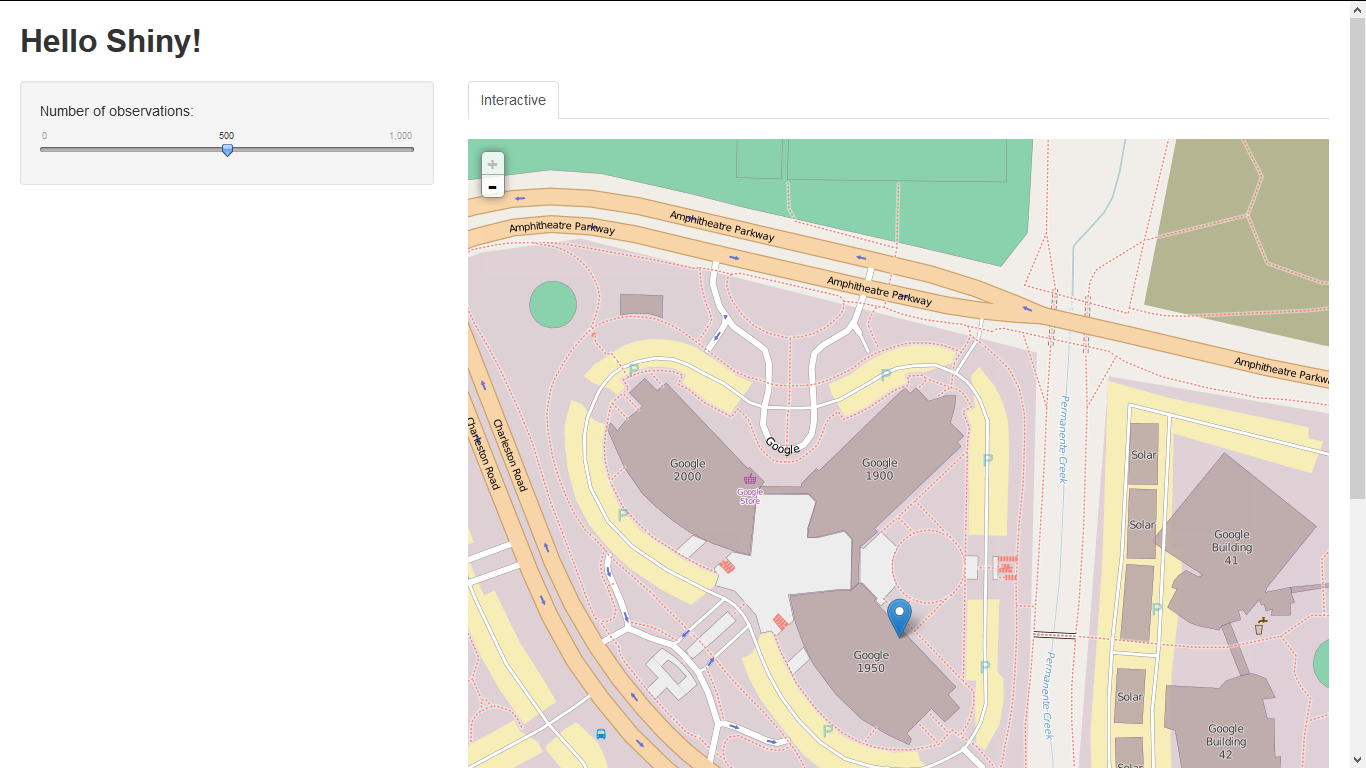Click the "Google 2000" building label

(688, 470)
